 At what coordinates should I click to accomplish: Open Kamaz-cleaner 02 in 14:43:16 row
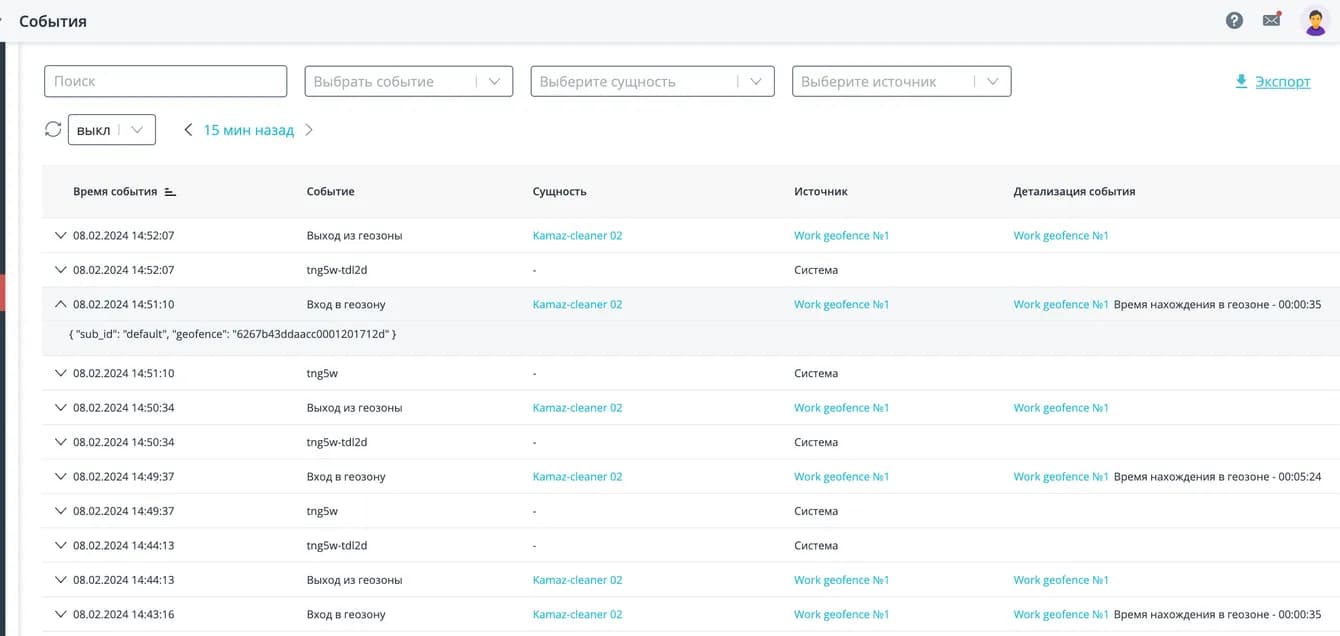pos(577,614)
